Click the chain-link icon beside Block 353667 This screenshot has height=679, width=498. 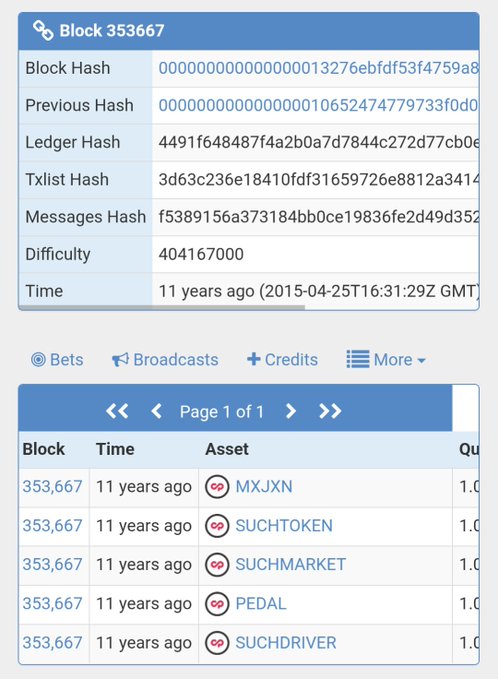pyautogui.click(x=43, y=30)
